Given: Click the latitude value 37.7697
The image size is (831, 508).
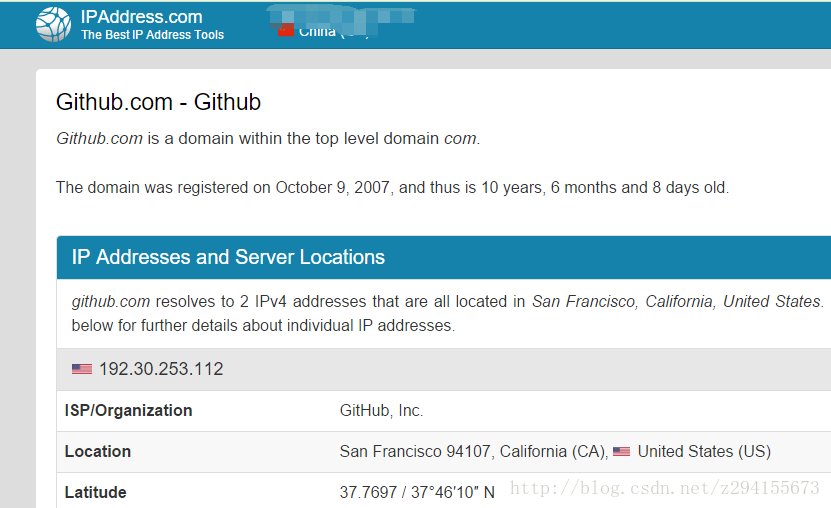Looking at the screenshot, I should 417,492.
